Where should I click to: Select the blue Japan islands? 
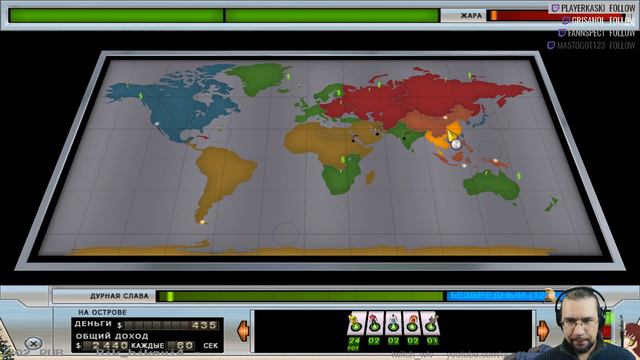481,120
